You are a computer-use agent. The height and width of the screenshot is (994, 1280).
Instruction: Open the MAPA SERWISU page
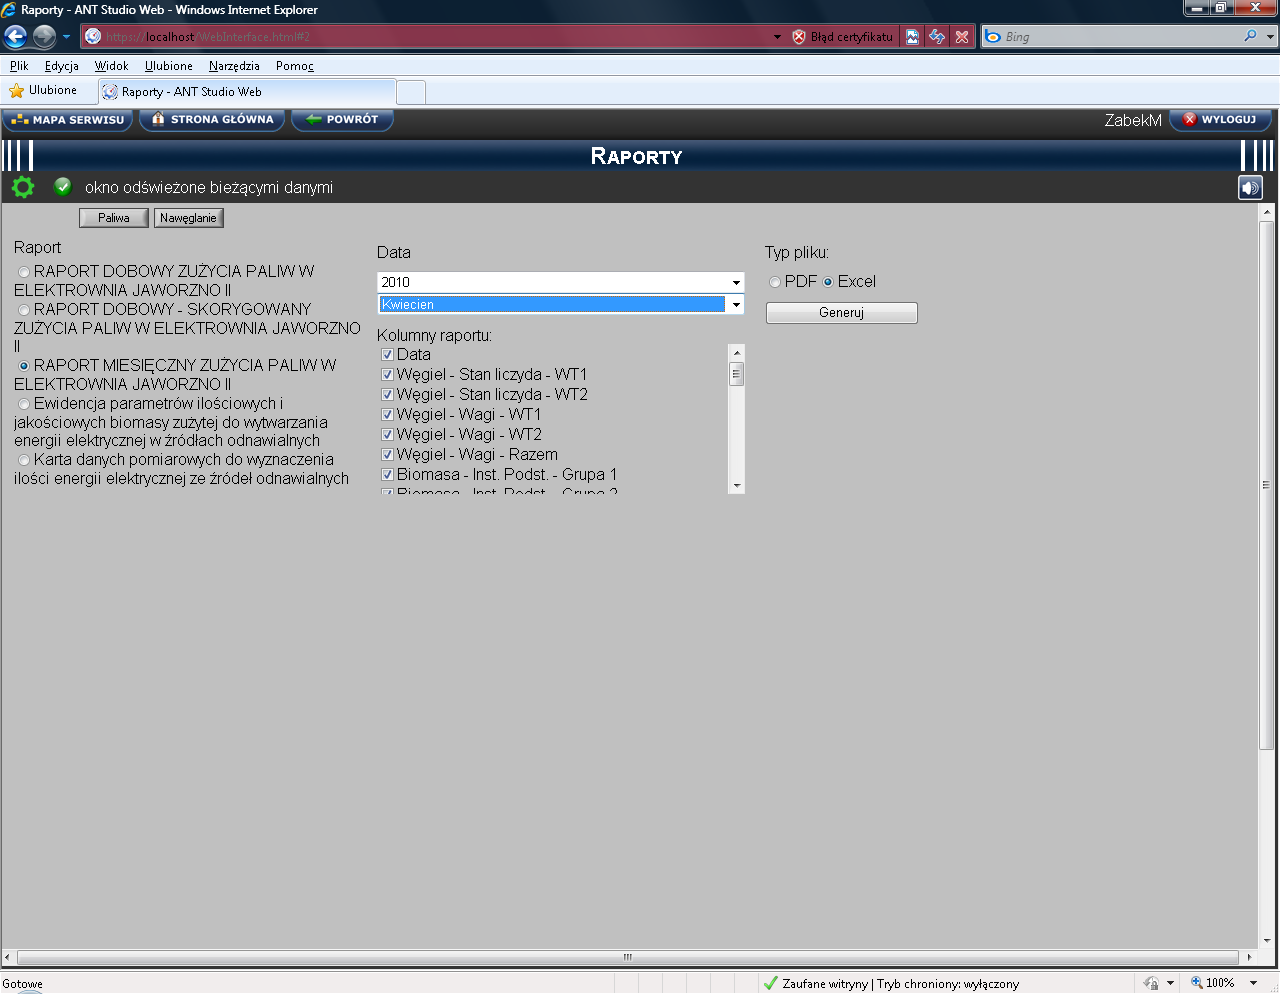68,120
